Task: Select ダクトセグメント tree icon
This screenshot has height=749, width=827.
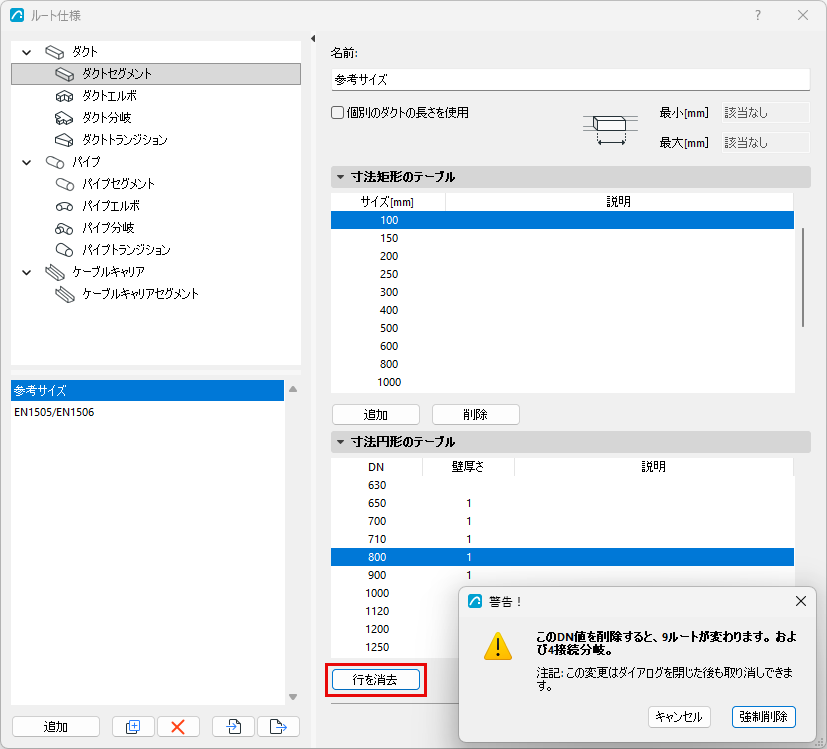Action: (64, 74)
